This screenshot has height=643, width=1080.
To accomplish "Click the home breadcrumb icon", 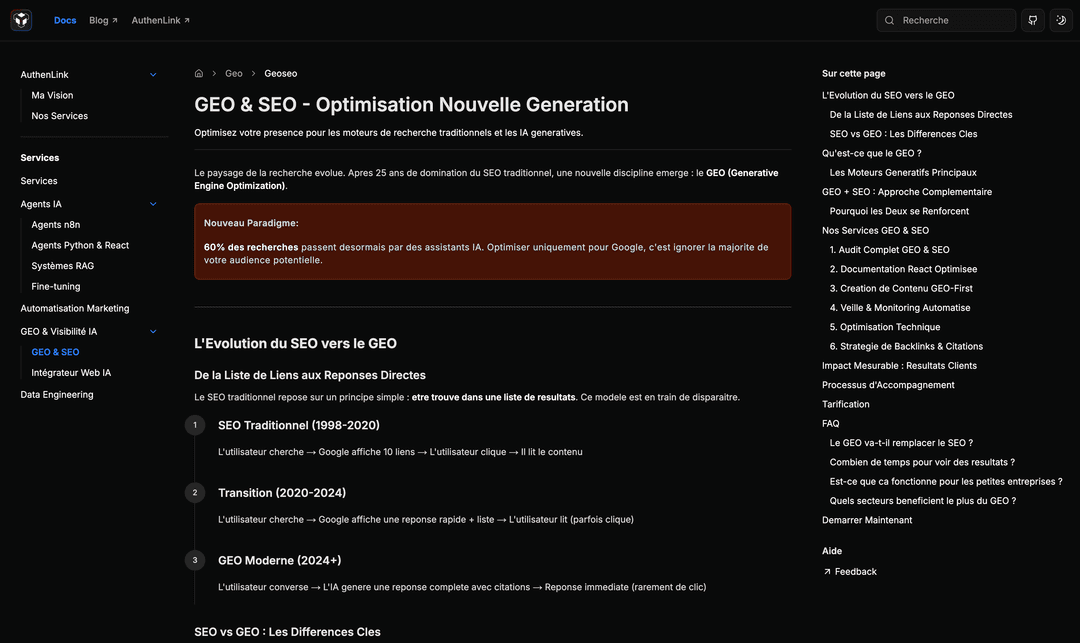I will point(199,73).
